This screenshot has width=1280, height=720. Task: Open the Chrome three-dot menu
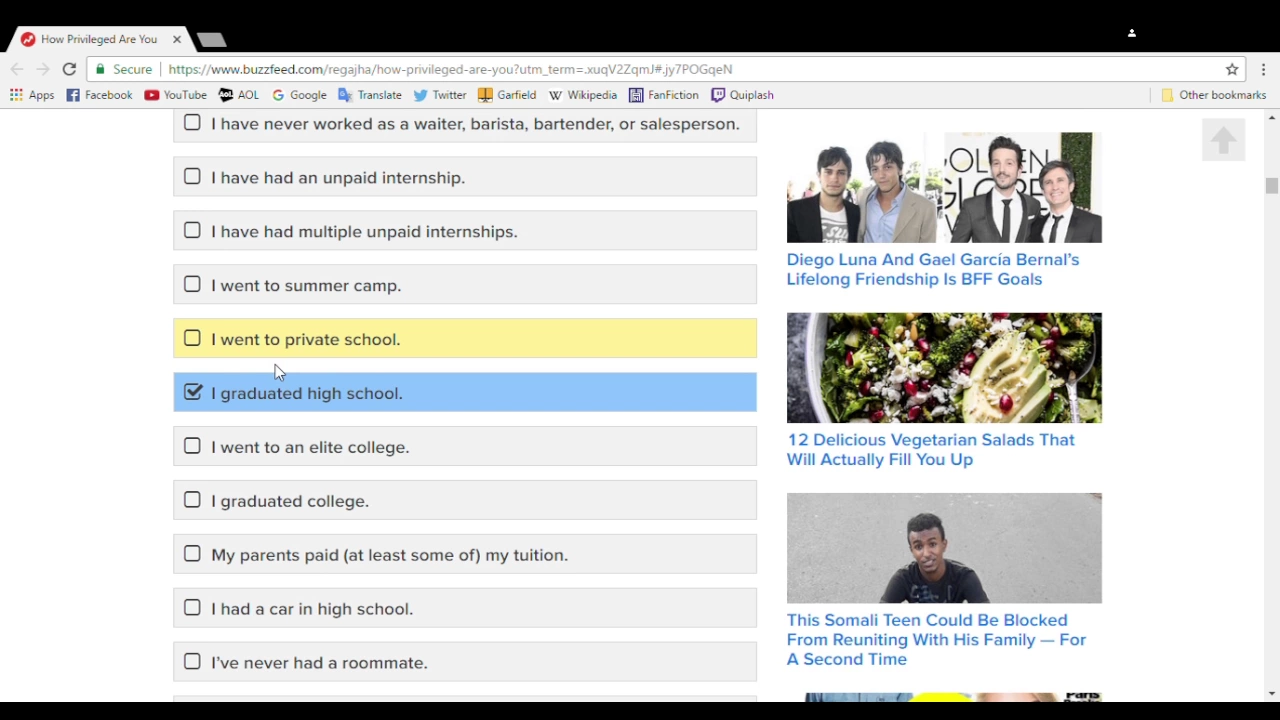[1264, 69]
